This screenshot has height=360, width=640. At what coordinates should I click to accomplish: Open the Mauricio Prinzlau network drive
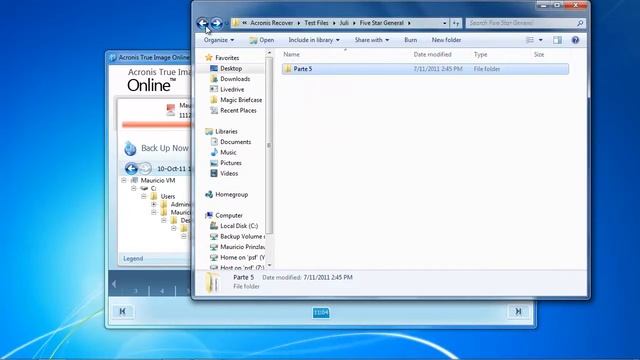242,247
